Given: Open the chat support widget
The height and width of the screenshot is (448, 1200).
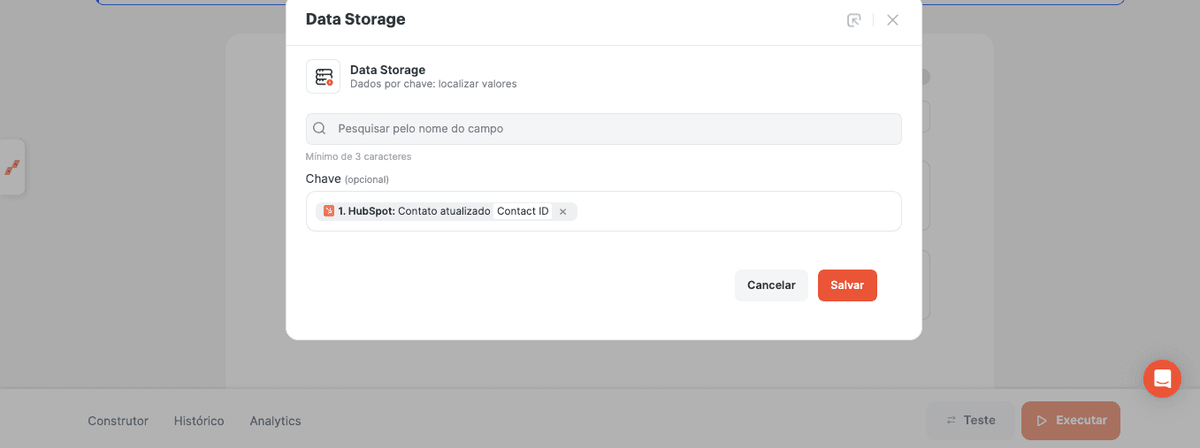Looking at the screenshot, I should click(1162, 379).
